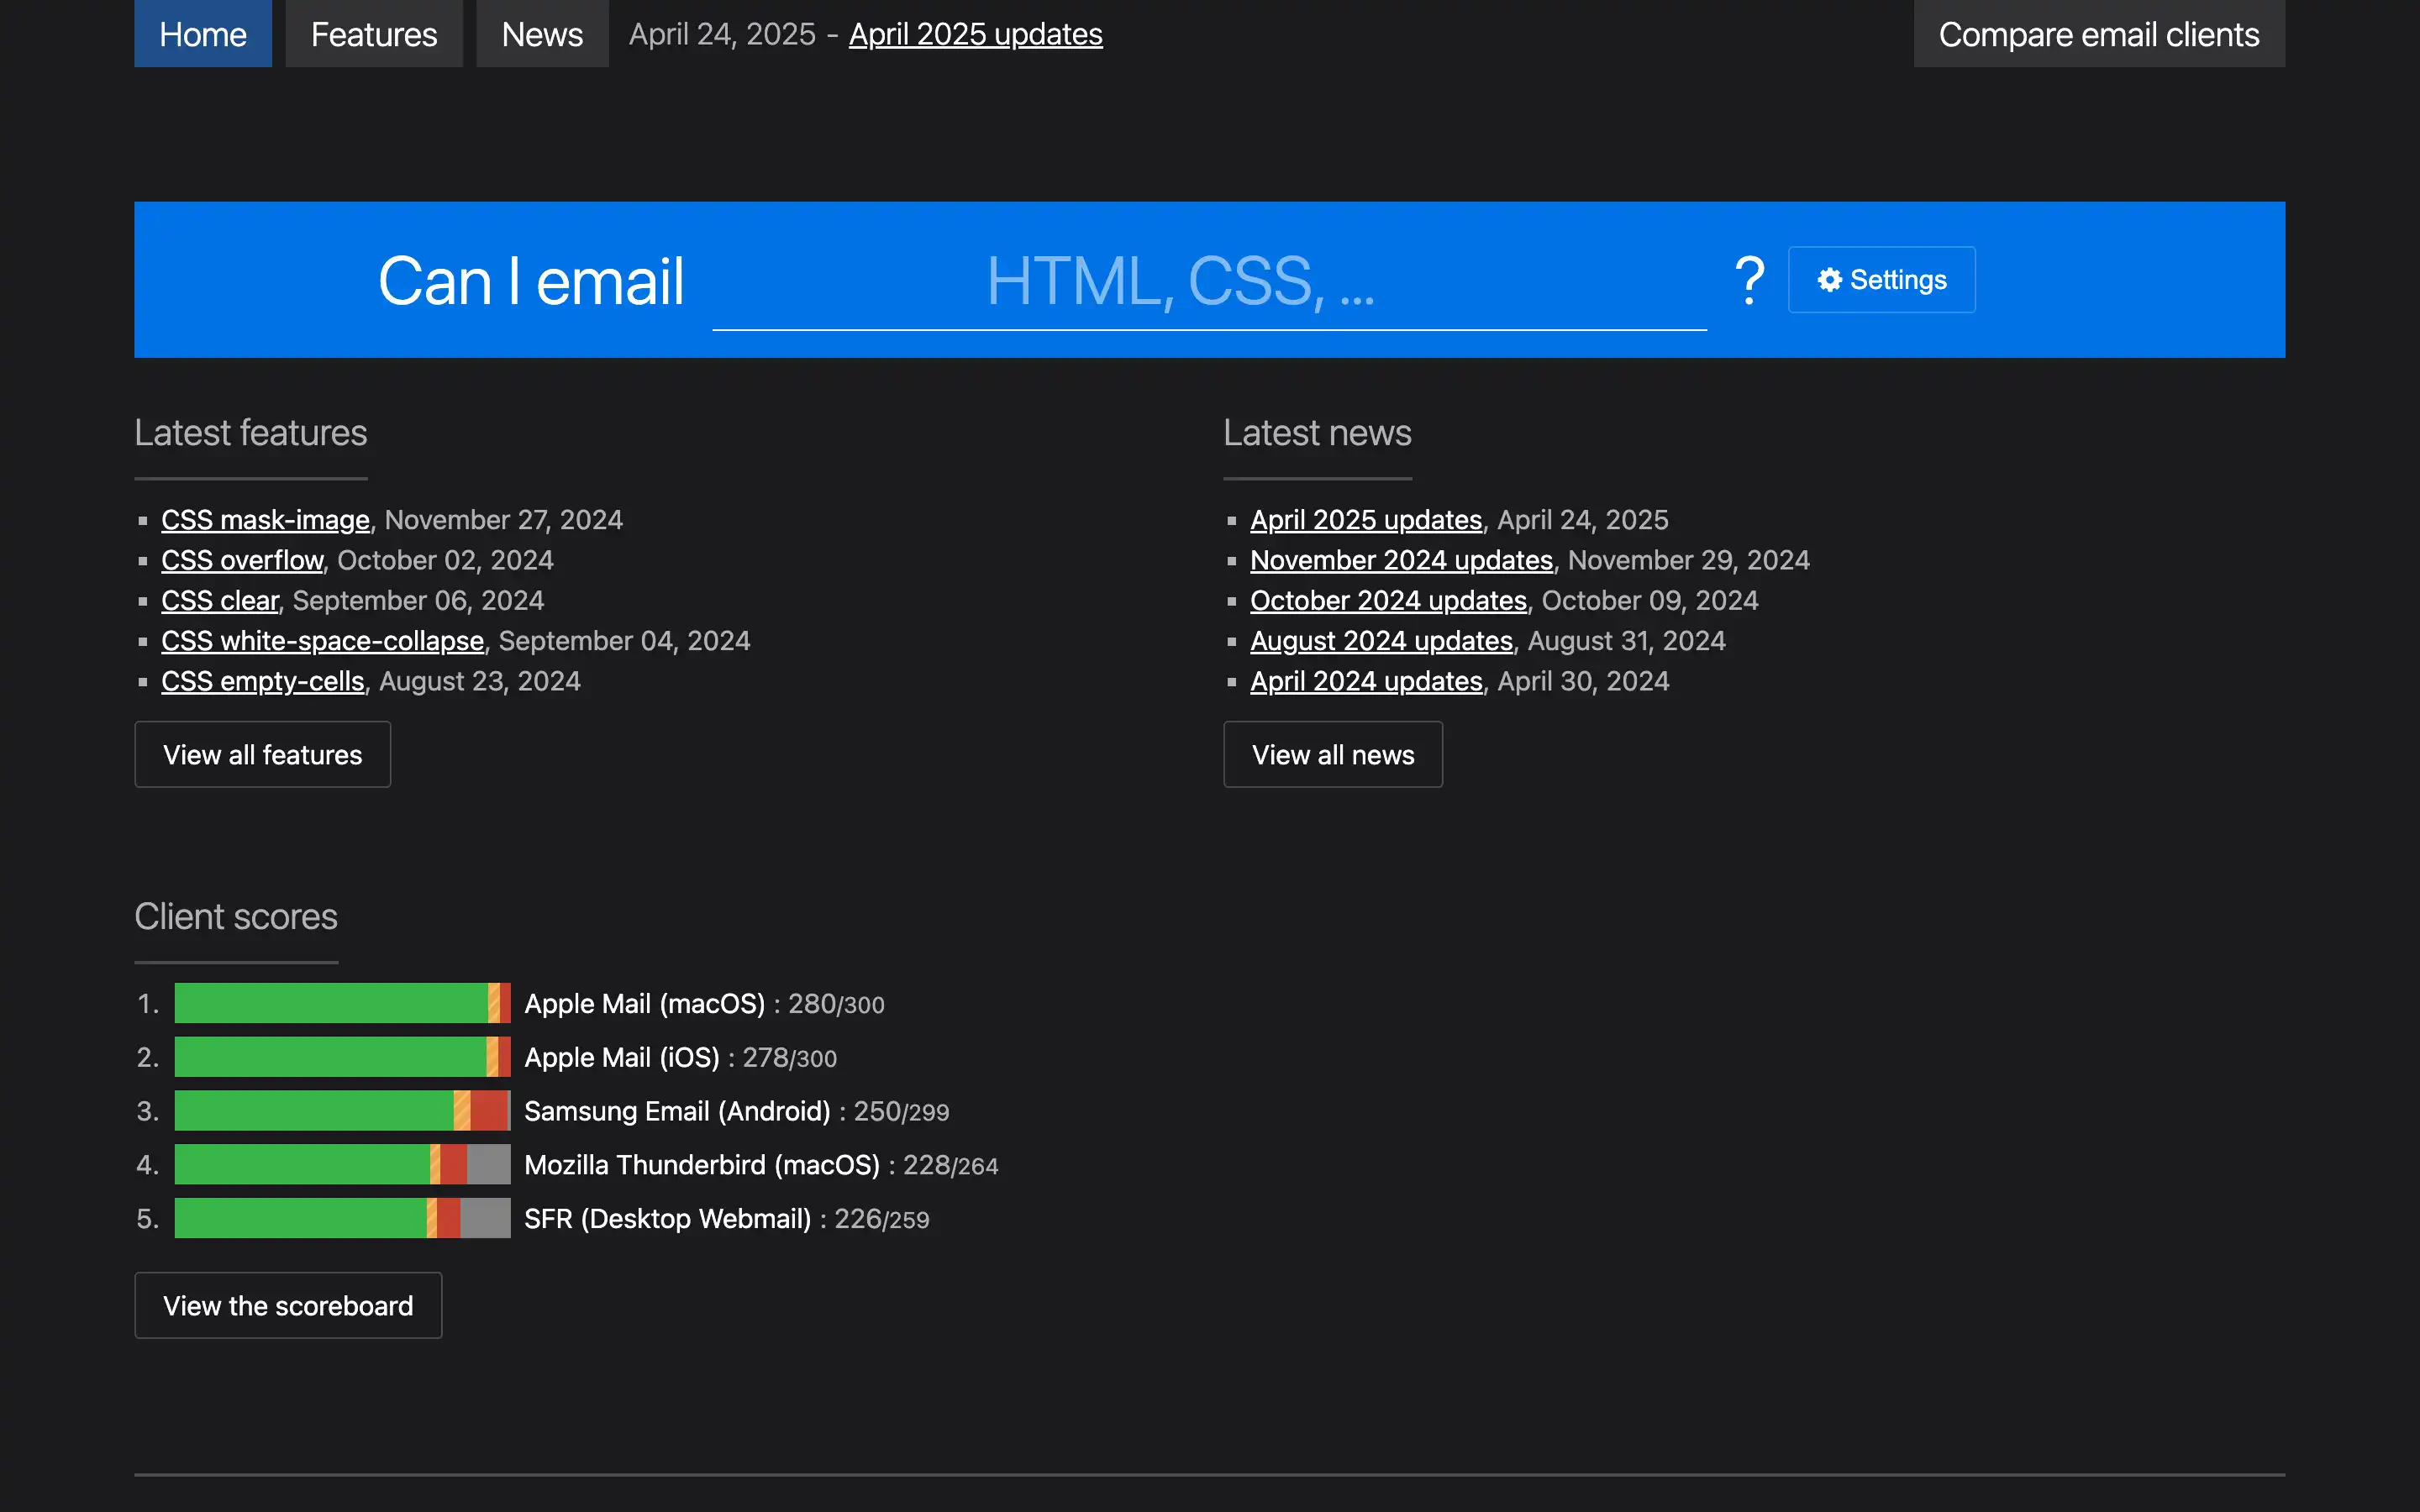Open CSS white-space-collapse feature
This screenshot has width=2420, height=1512.
click(322, 641)
